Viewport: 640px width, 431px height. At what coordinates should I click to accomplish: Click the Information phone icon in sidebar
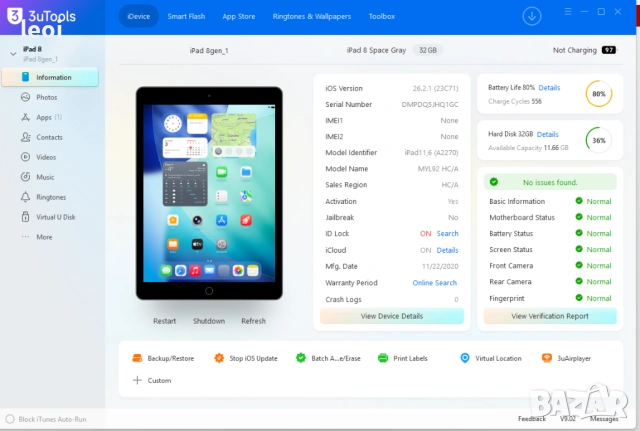click(x=25, y=77)
